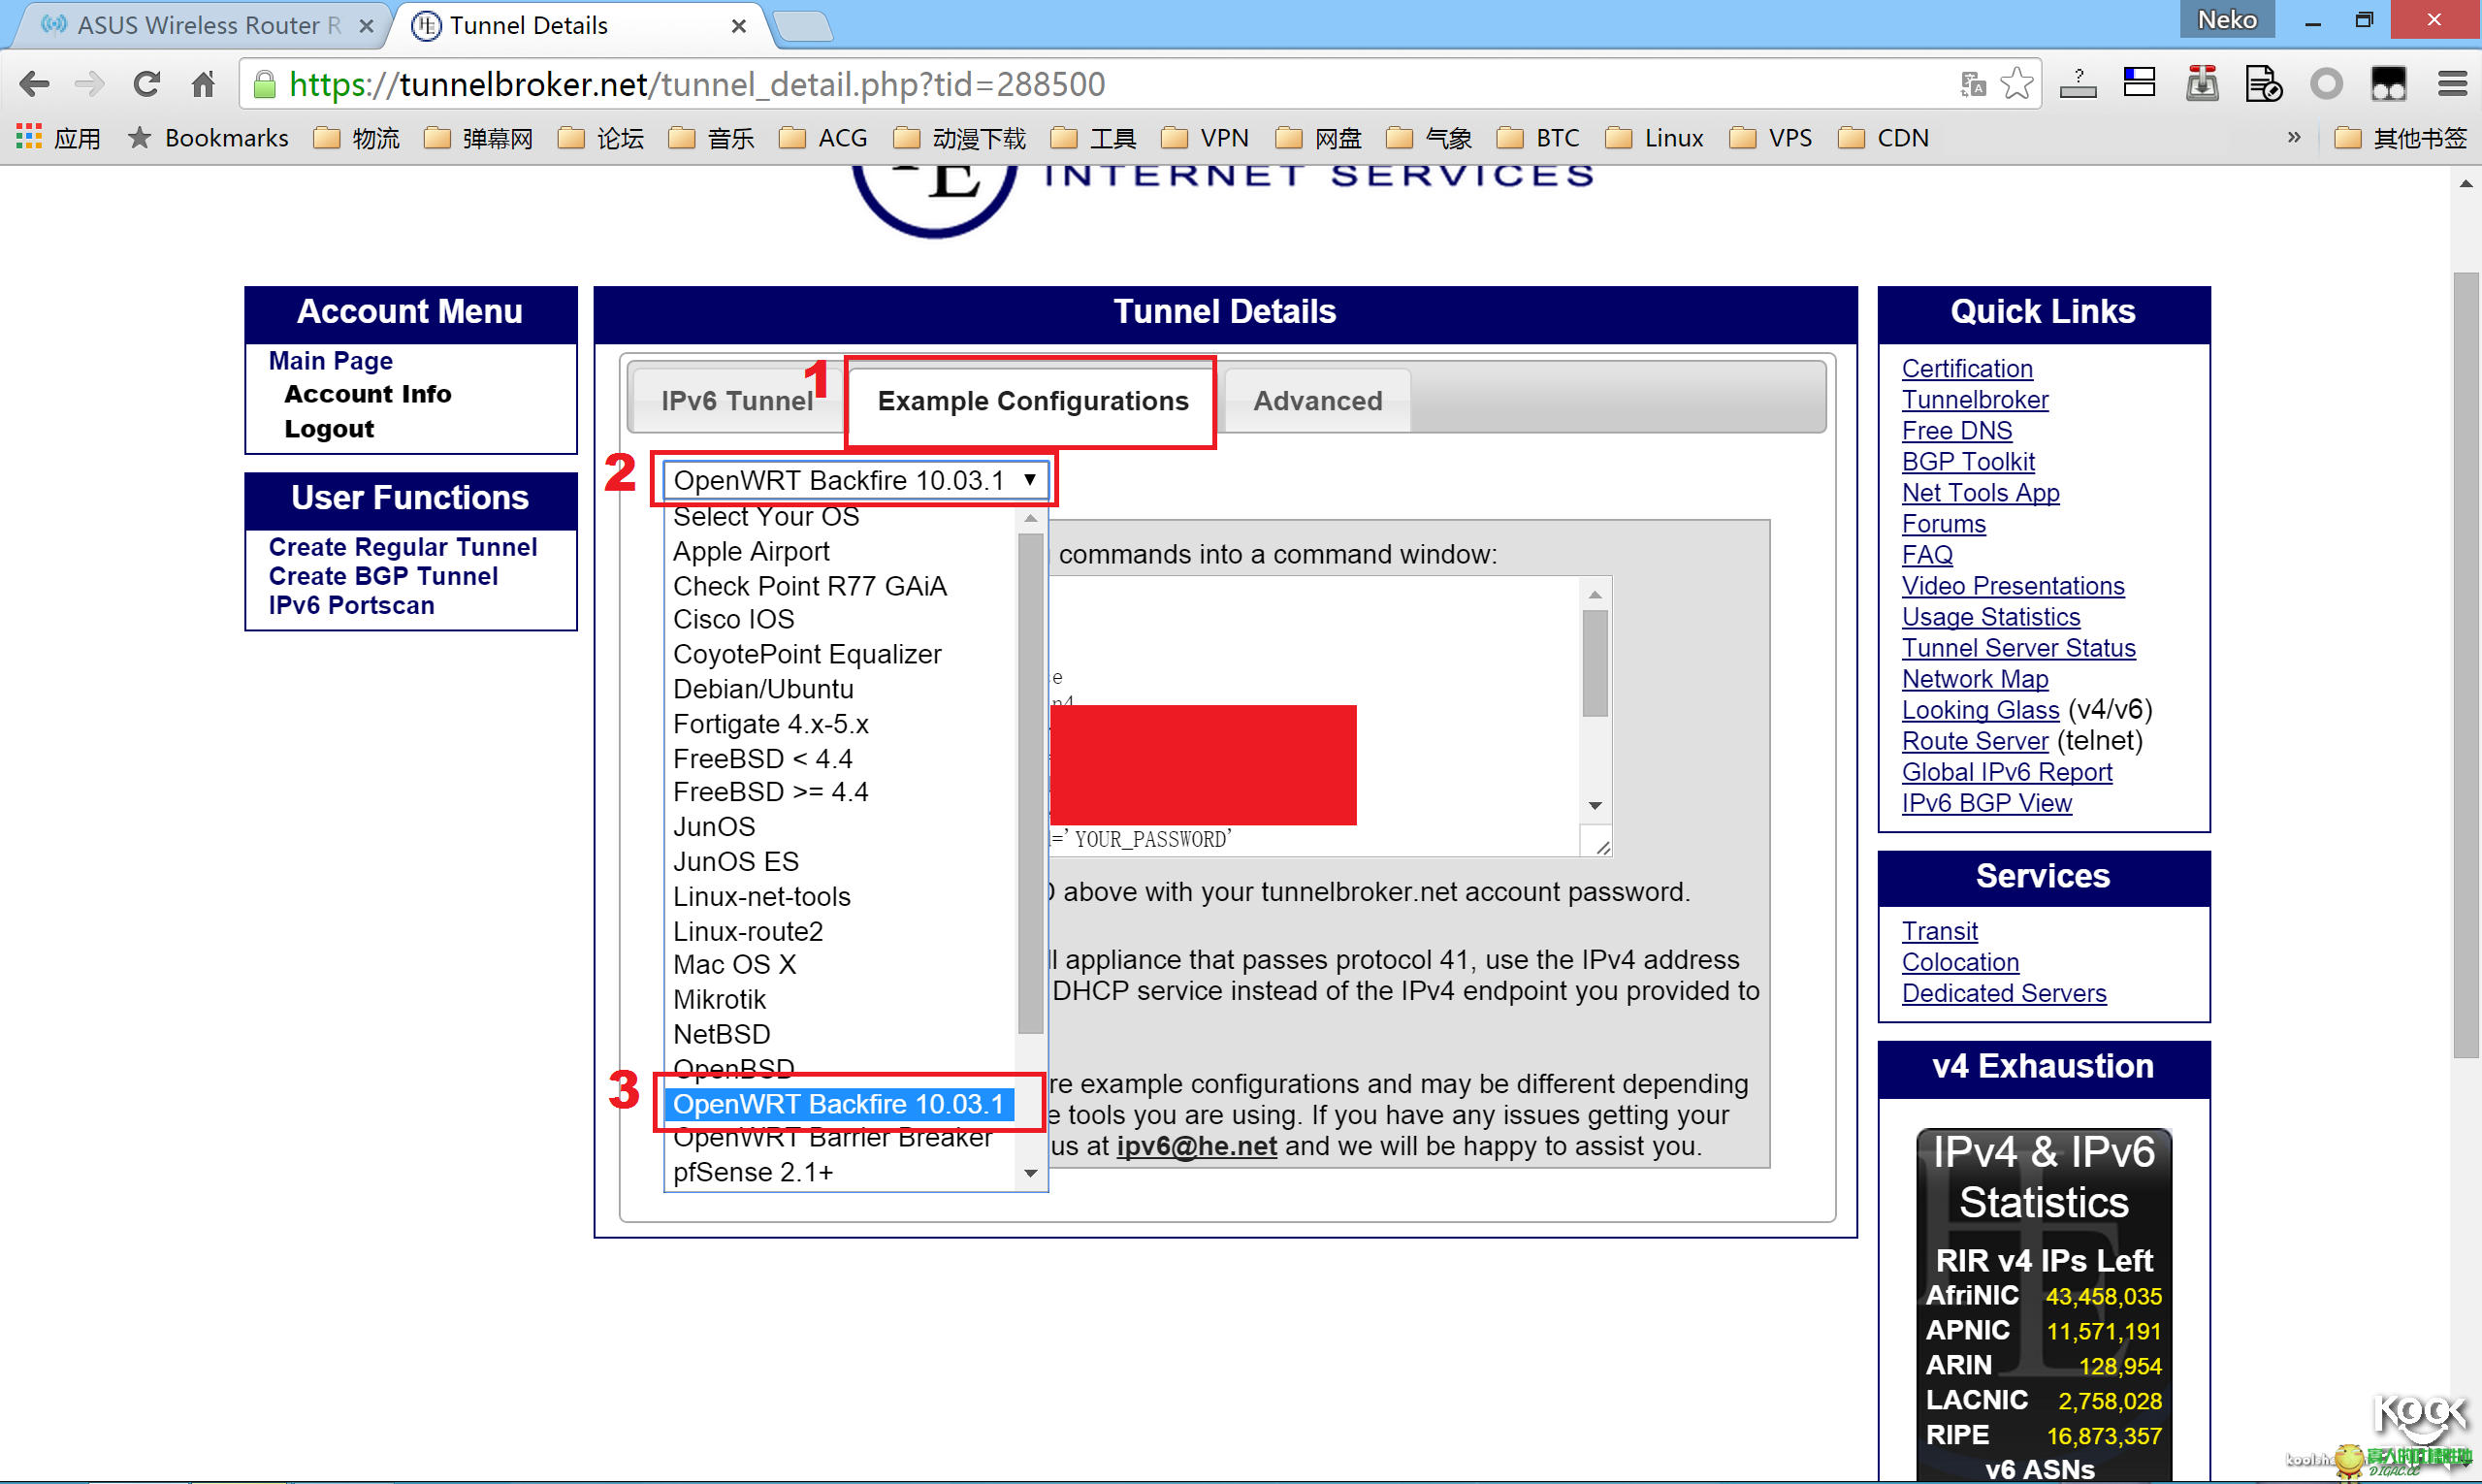Image resolution: width=2482 pixels, height=1484 pixels.
Task: Open the IPv6 Portscan link
Action: point(351,605)
